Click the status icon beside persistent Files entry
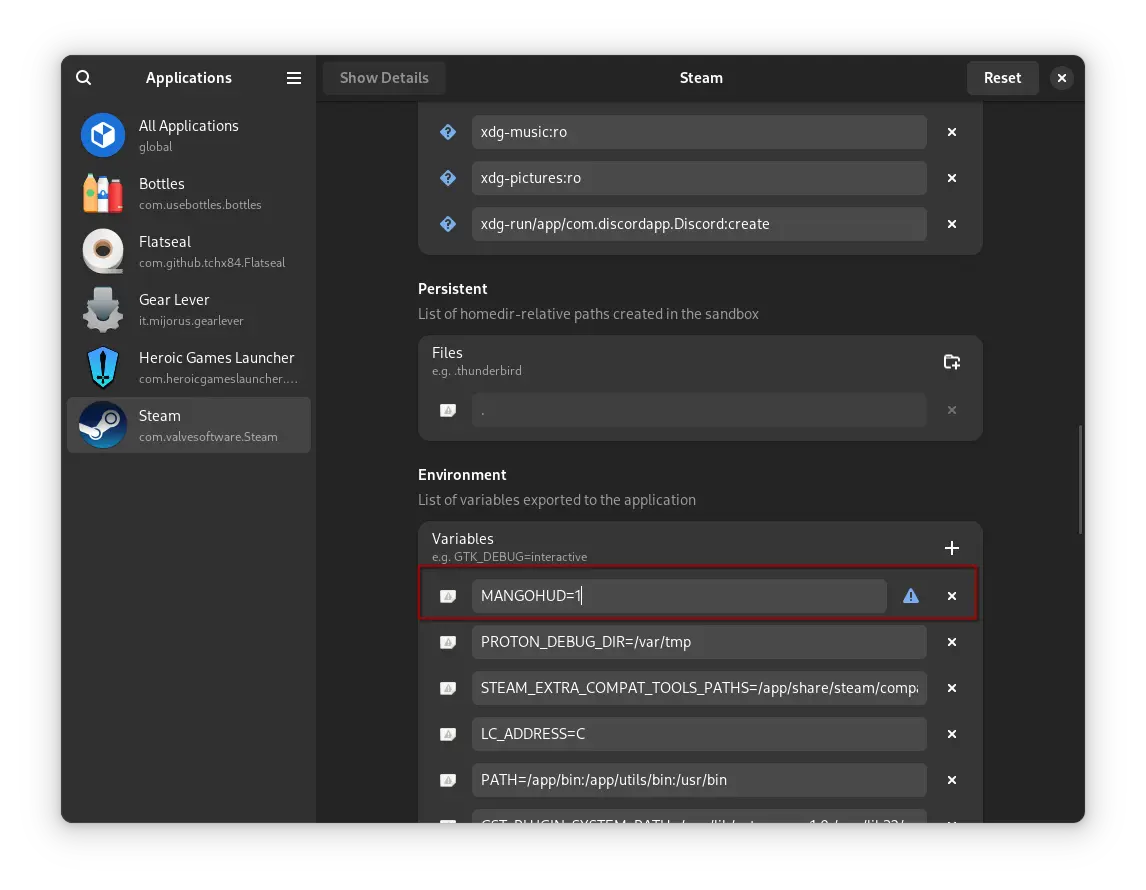This screenshot has width=1146, height=890. click(x=448, y=410)
